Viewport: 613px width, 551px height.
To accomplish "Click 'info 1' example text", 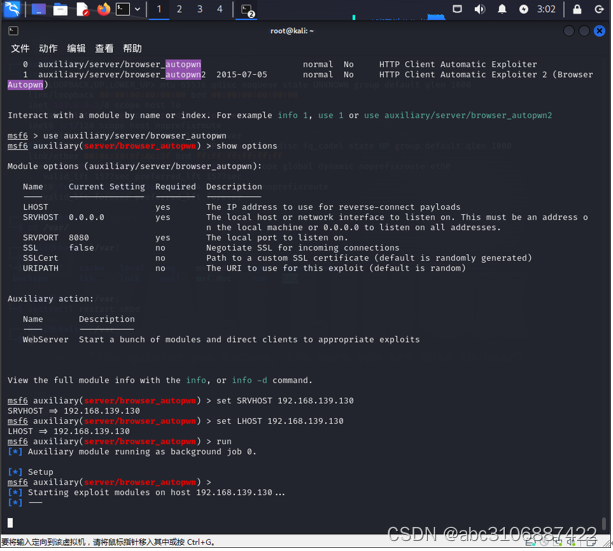I will (292, 115).
